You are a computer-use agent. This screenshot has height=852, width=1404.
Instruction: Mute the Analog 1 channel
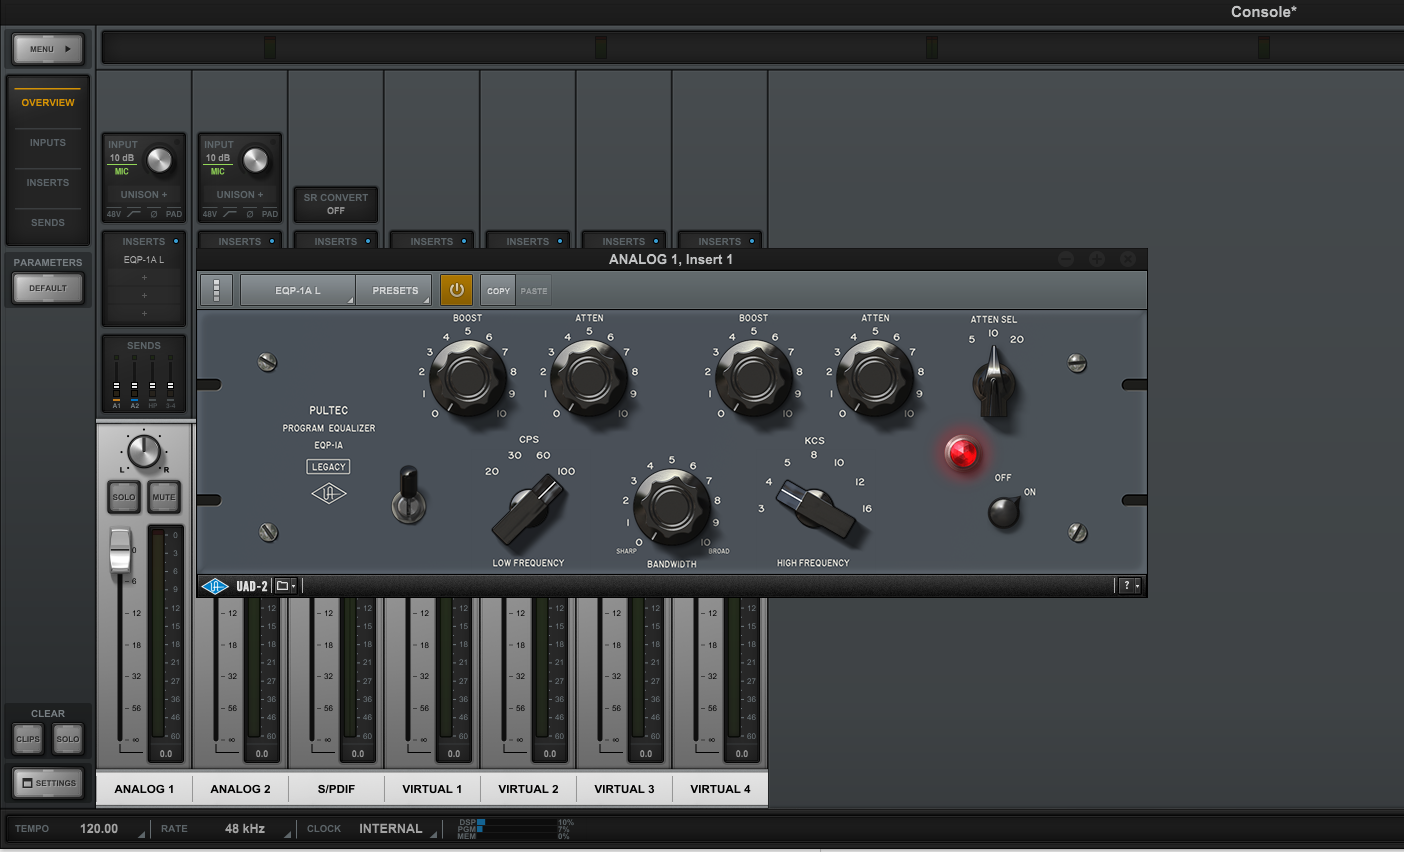[164, 497]
